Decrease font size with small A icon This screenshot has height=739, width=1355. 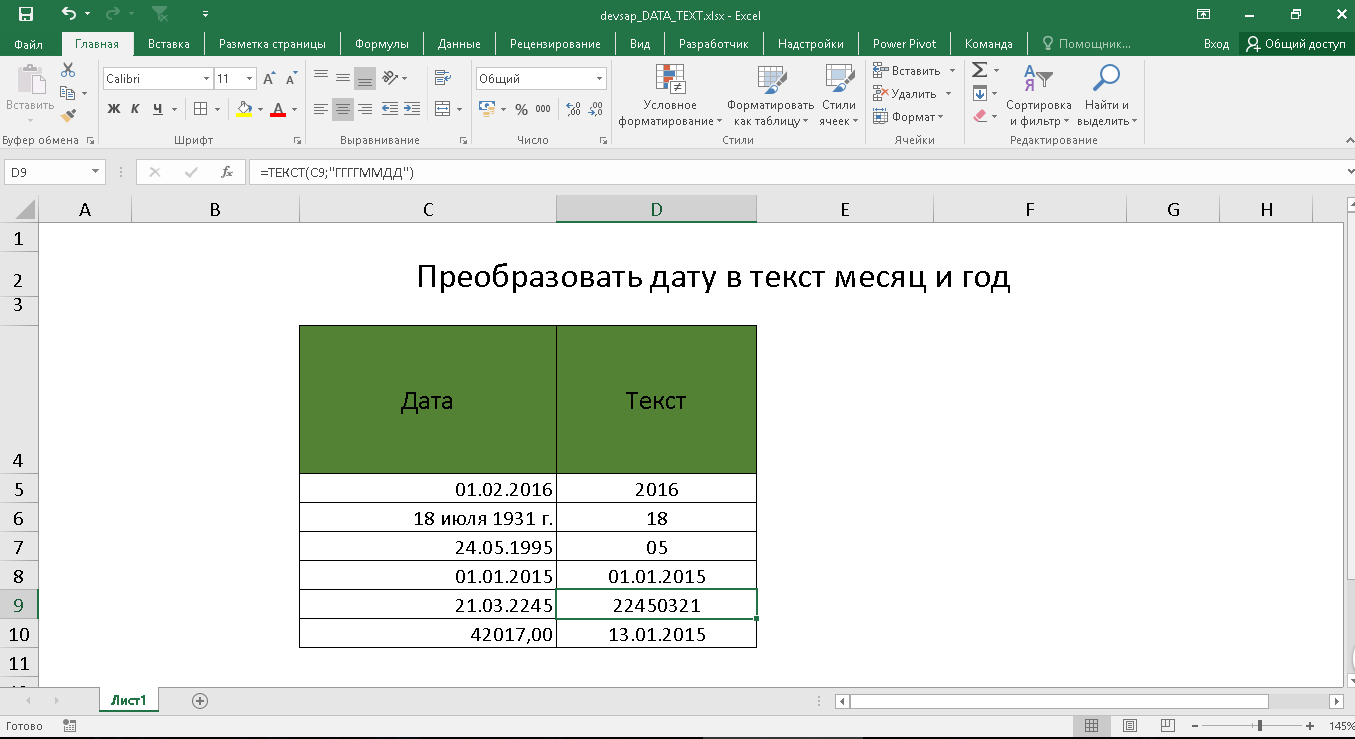tap(291, 79)
